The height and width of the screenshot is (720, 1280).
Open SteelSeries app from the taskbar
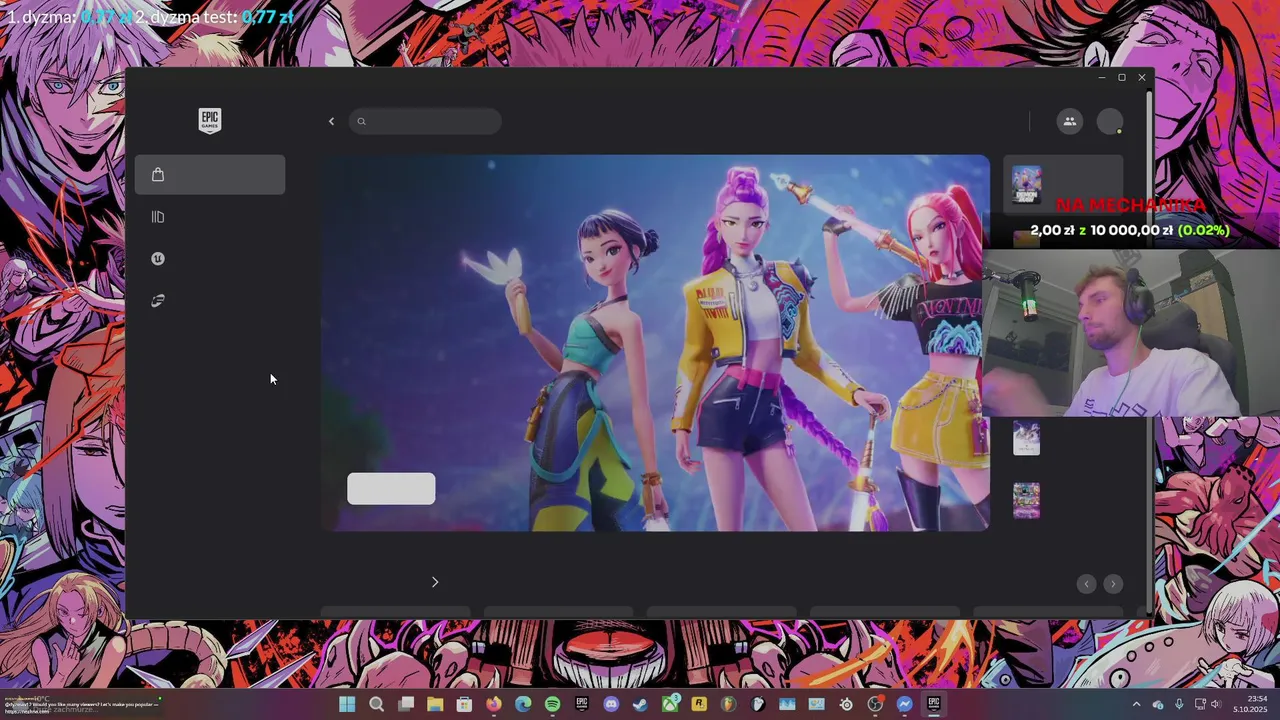[x=846, y=704]
